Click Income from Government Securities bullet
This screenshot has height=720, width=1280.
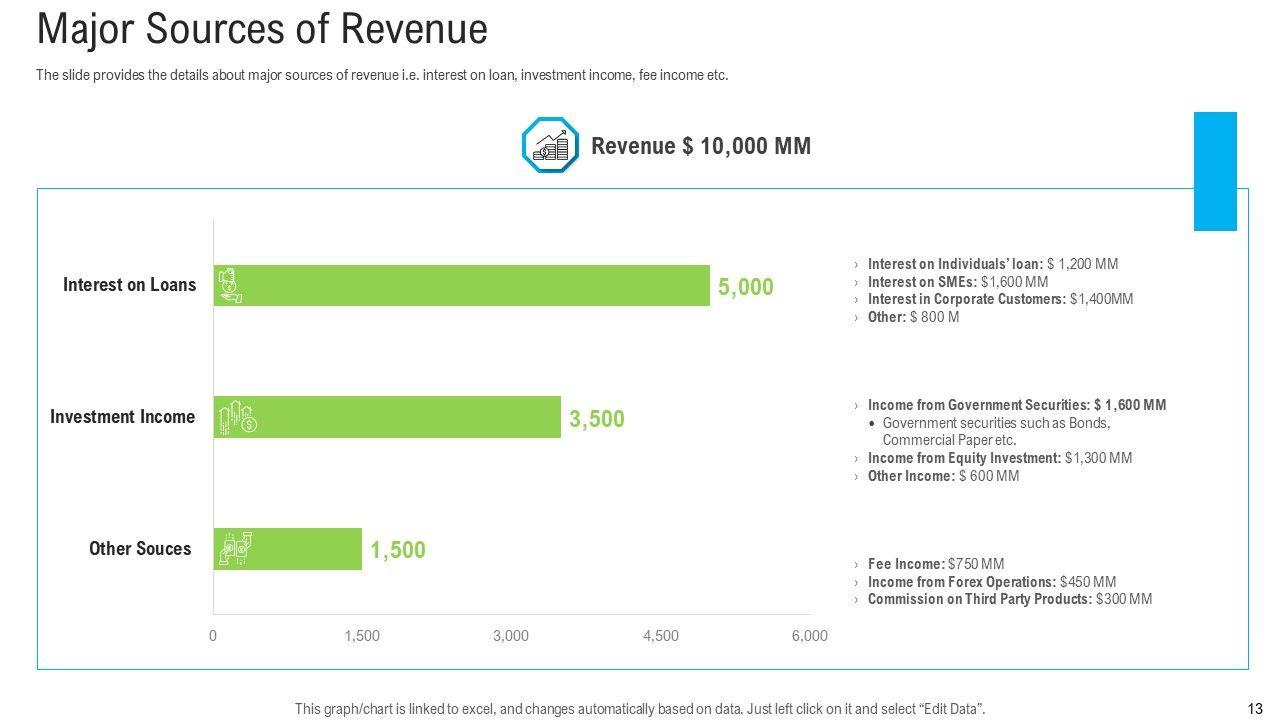click(1016, 405)
